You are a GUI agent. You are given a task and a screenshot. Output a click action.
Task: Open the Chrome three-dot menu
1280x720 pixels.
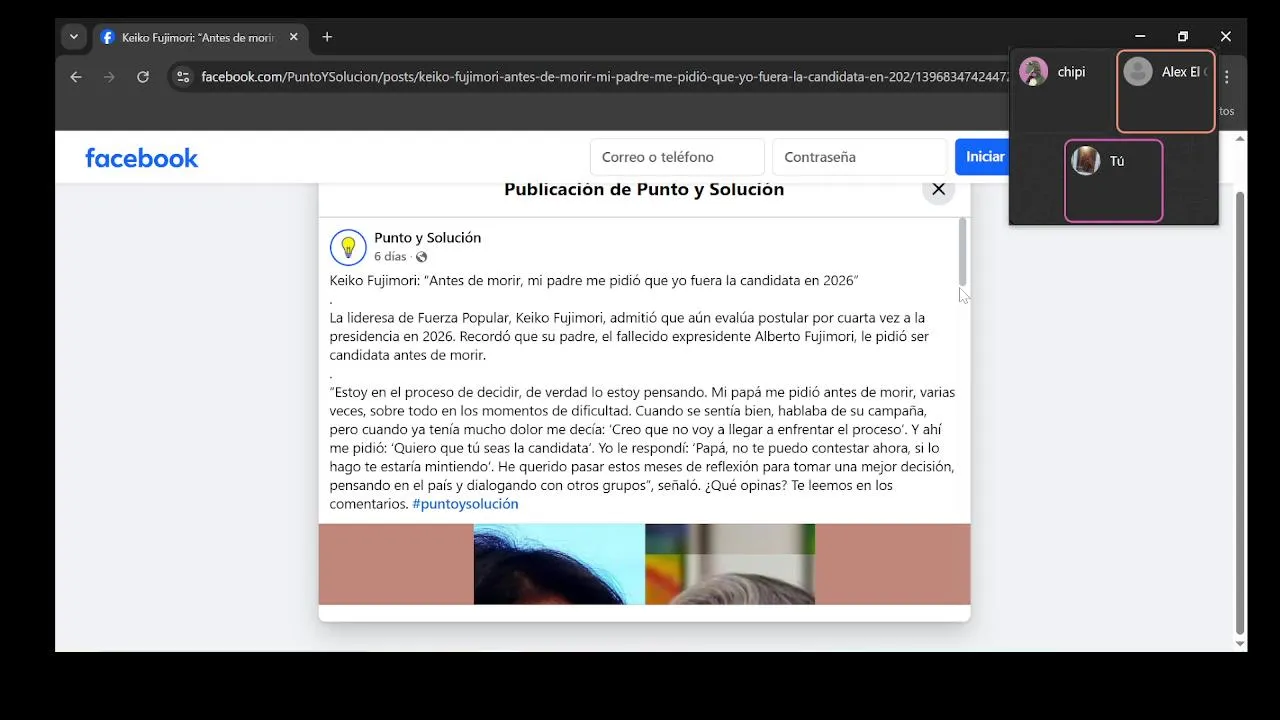pyautogui.click(x=1227, y=77)
